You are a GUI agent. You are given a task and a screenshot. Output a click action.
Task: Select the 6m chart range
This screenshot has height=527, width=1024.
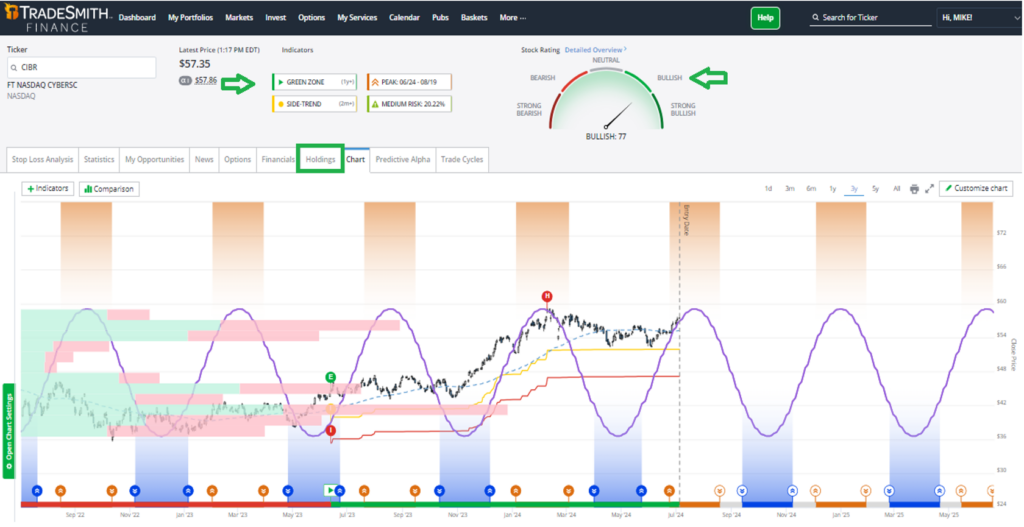[811, 189]
